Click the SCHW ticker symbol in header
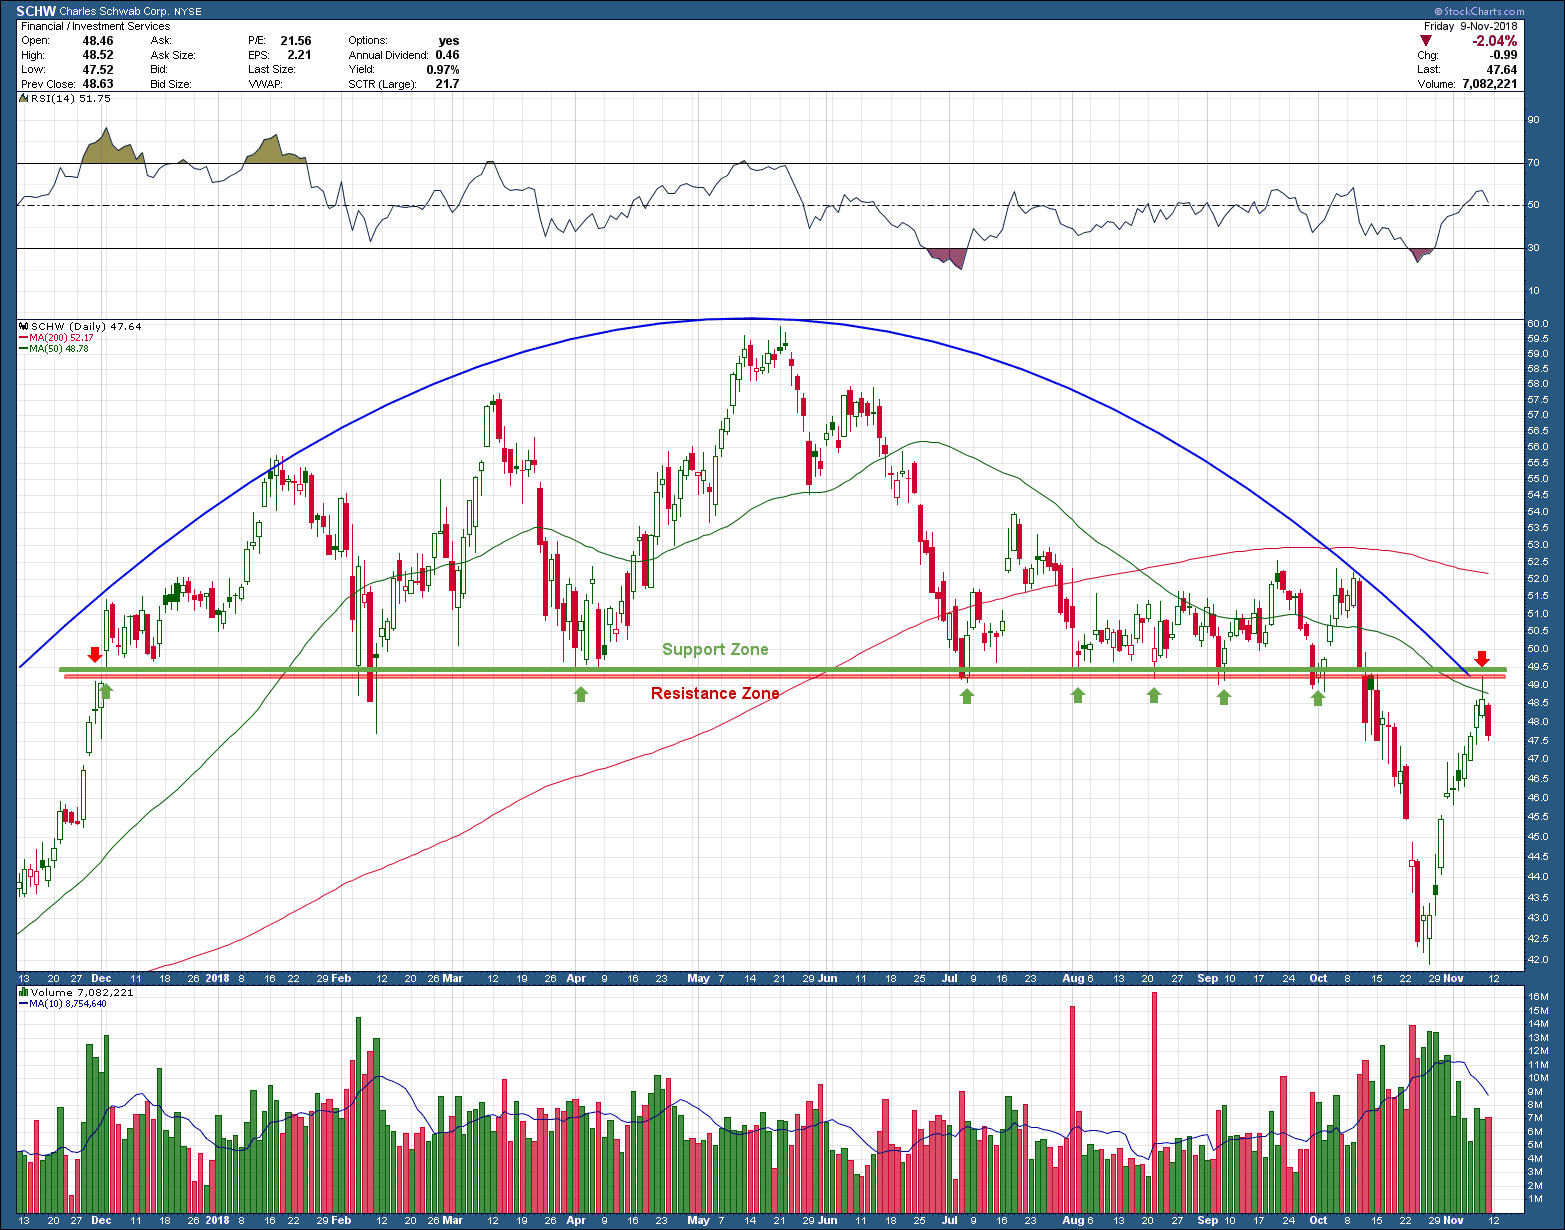Image resolution: width=1565 pixels, height=1230 pixels. coord(35,11)
